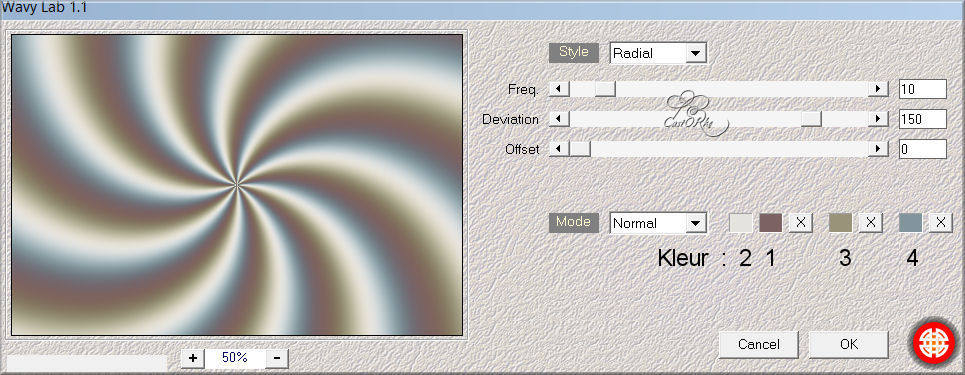Open the Style dropdown showing Radial
Image resolution: width=965 pixels, height=375 pixels.
coord(658,53)
